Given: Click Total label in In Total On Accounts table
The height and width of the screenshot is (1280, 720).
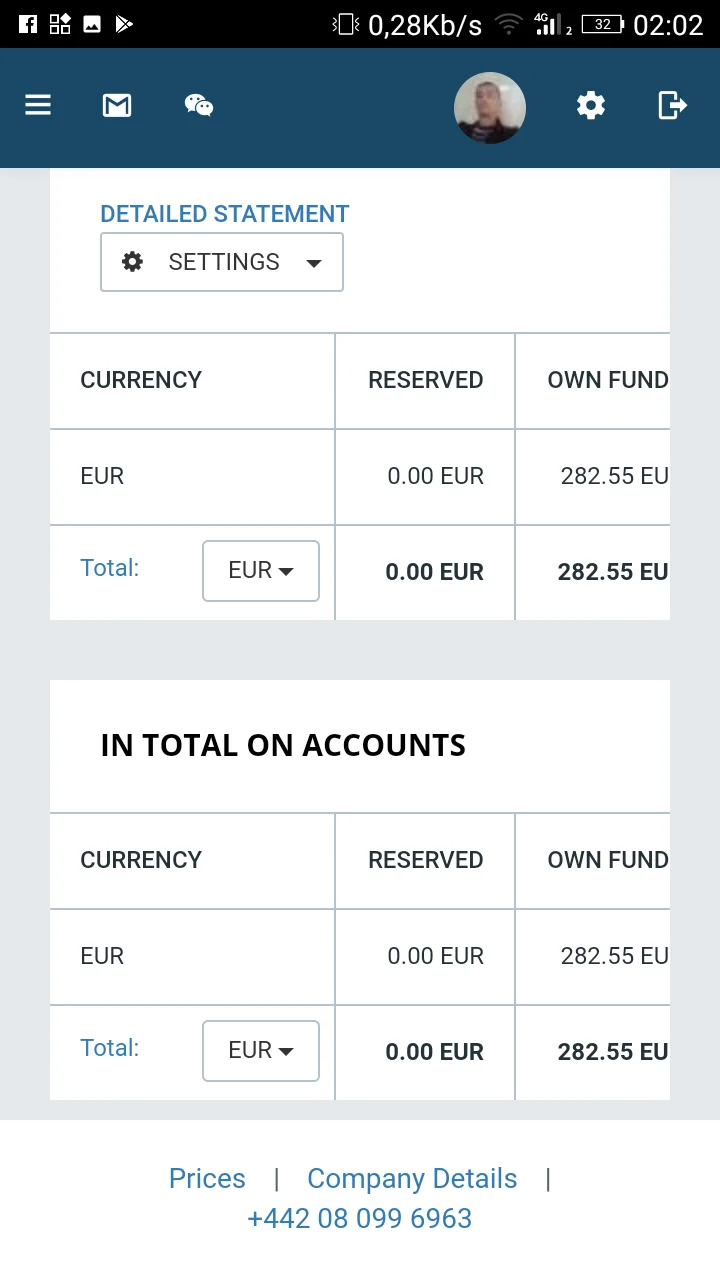Looking at the screenshot, I should 109,1048.
